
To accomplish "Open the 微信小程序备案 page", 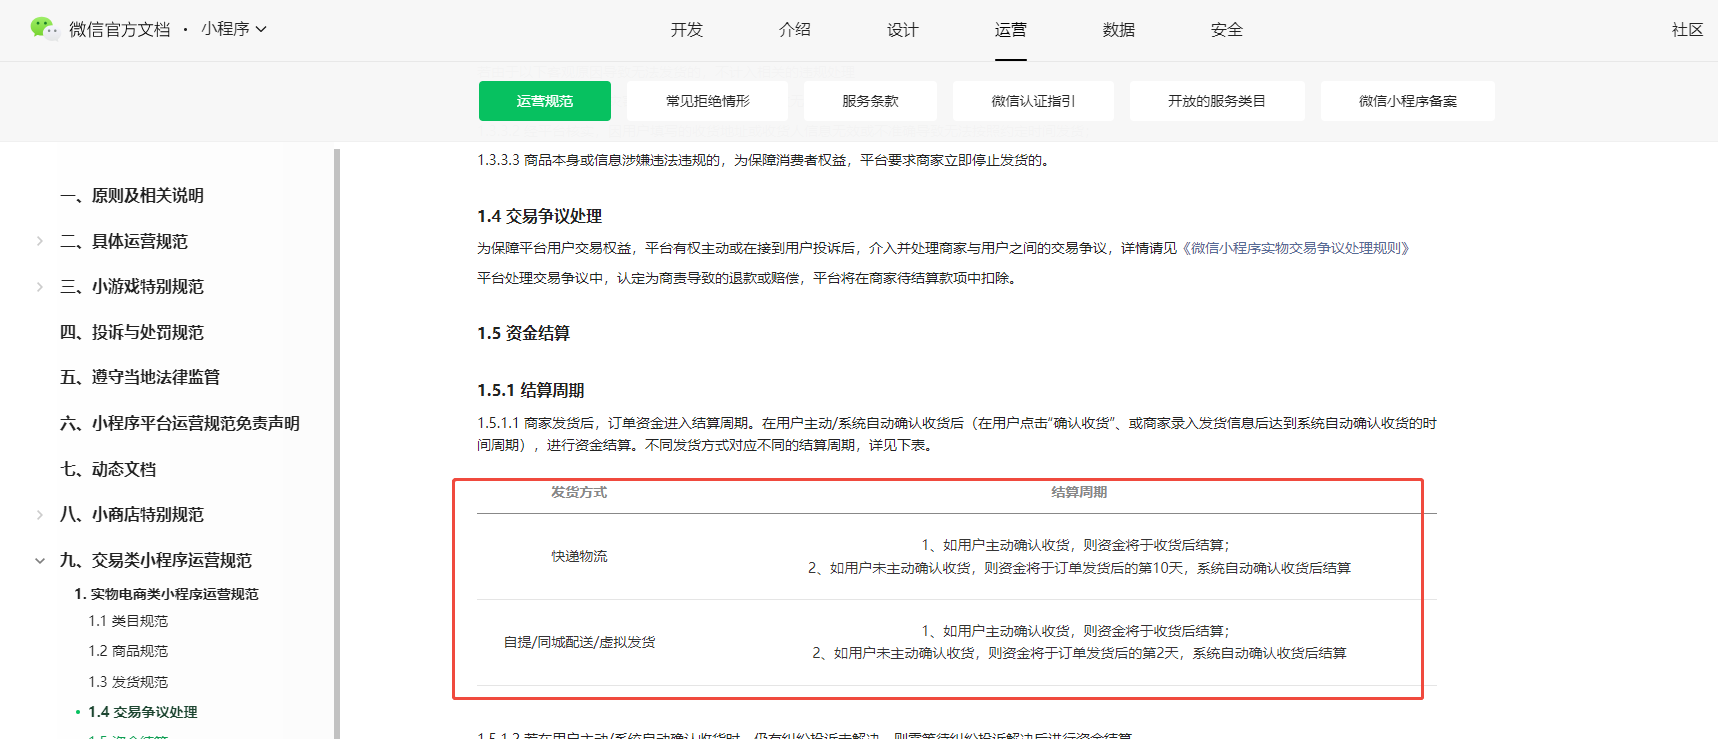I will [1408, 101].
